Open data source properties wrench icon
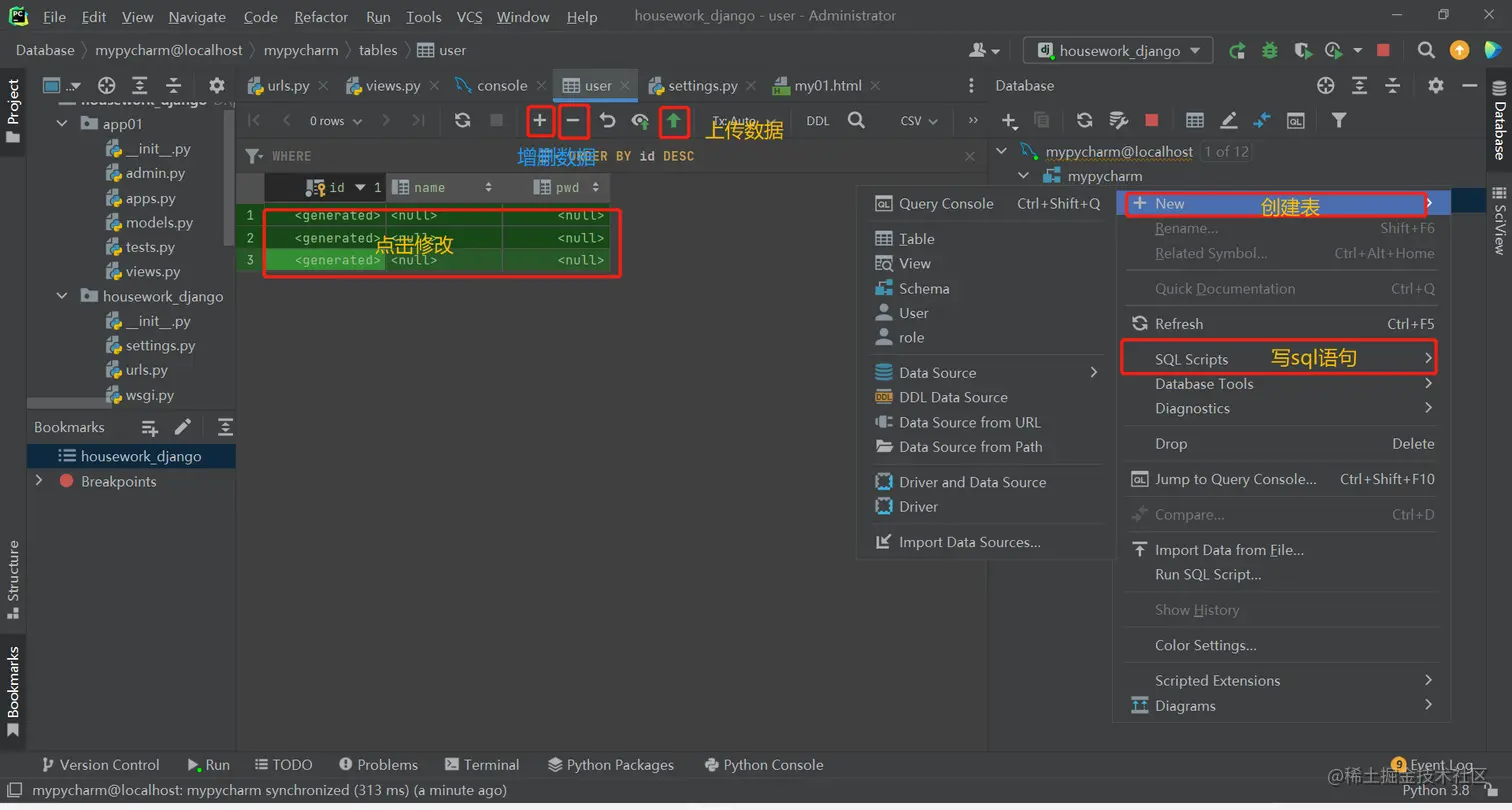 [x=1118, y=121]
